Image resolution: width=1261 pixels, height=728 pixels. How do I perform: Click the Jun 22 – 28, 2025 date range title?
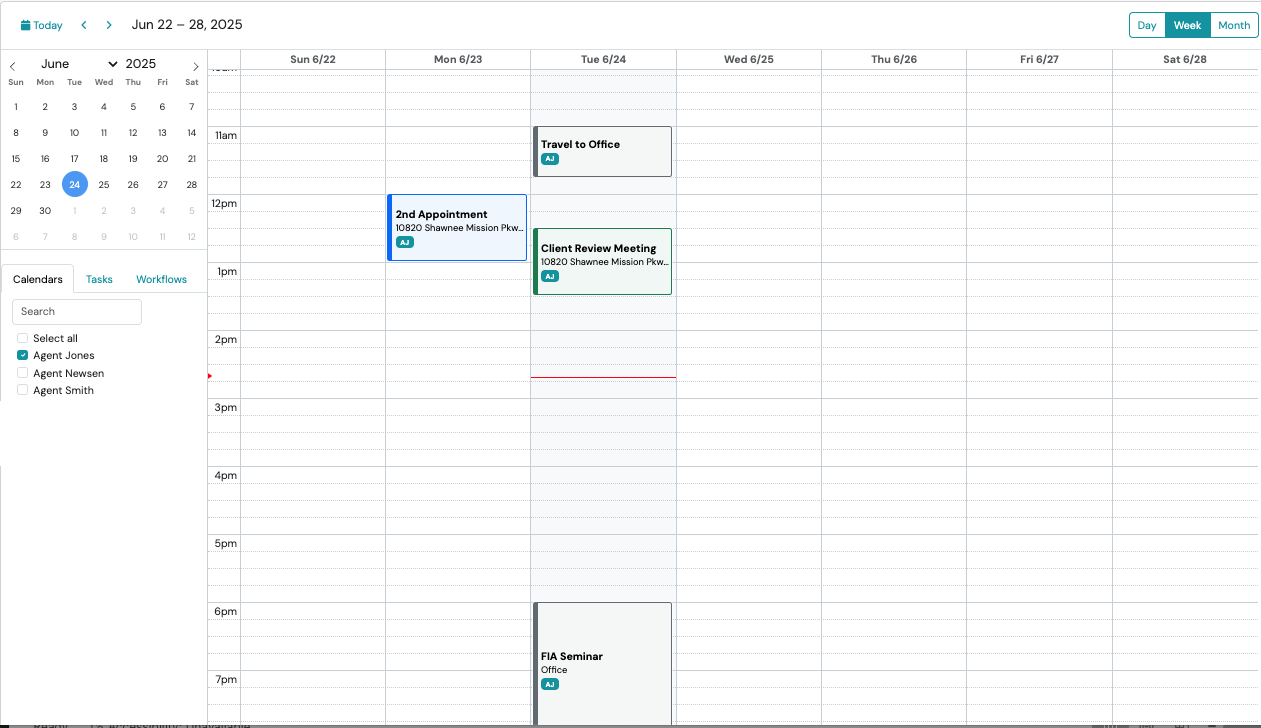pyautogui.click(x=187, y=24)
